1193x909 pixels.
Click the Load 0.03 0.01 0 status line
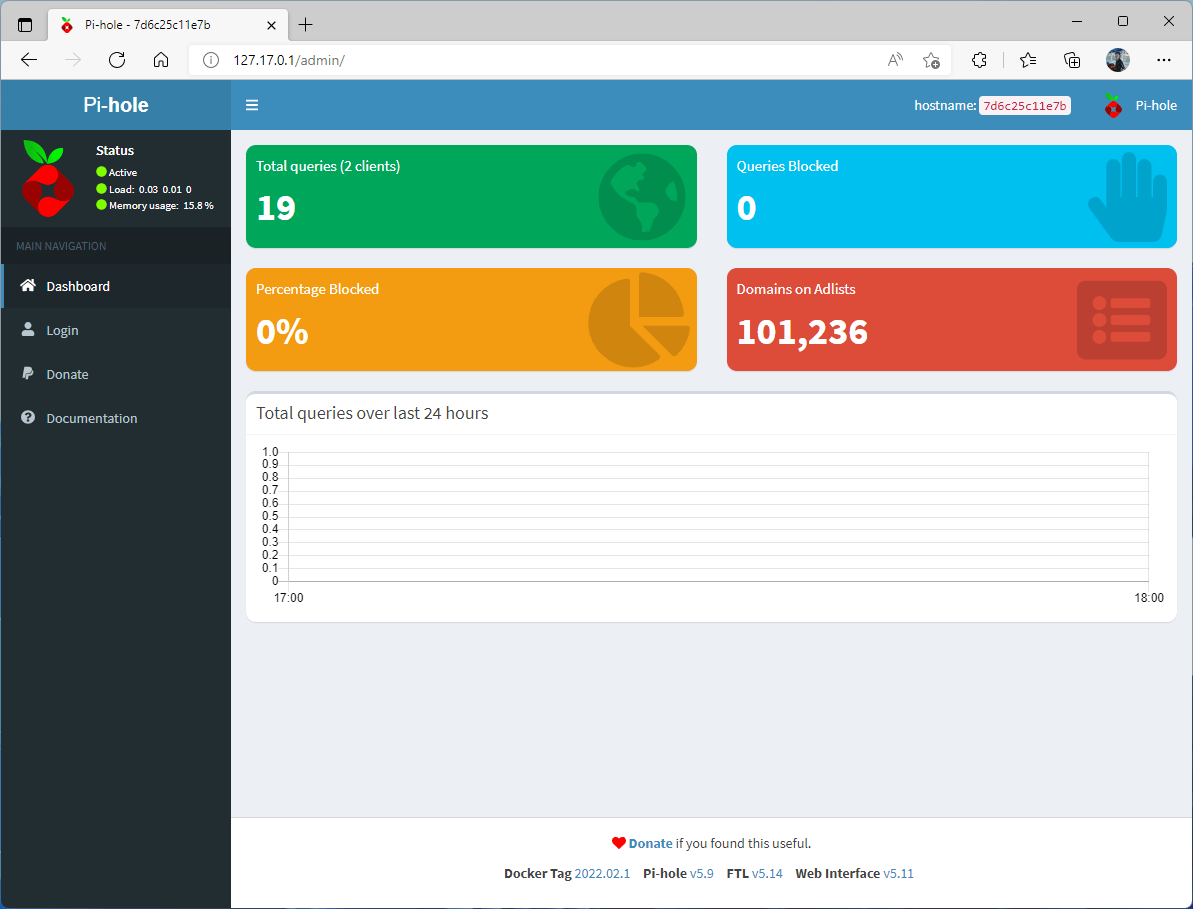pos(144,189)
